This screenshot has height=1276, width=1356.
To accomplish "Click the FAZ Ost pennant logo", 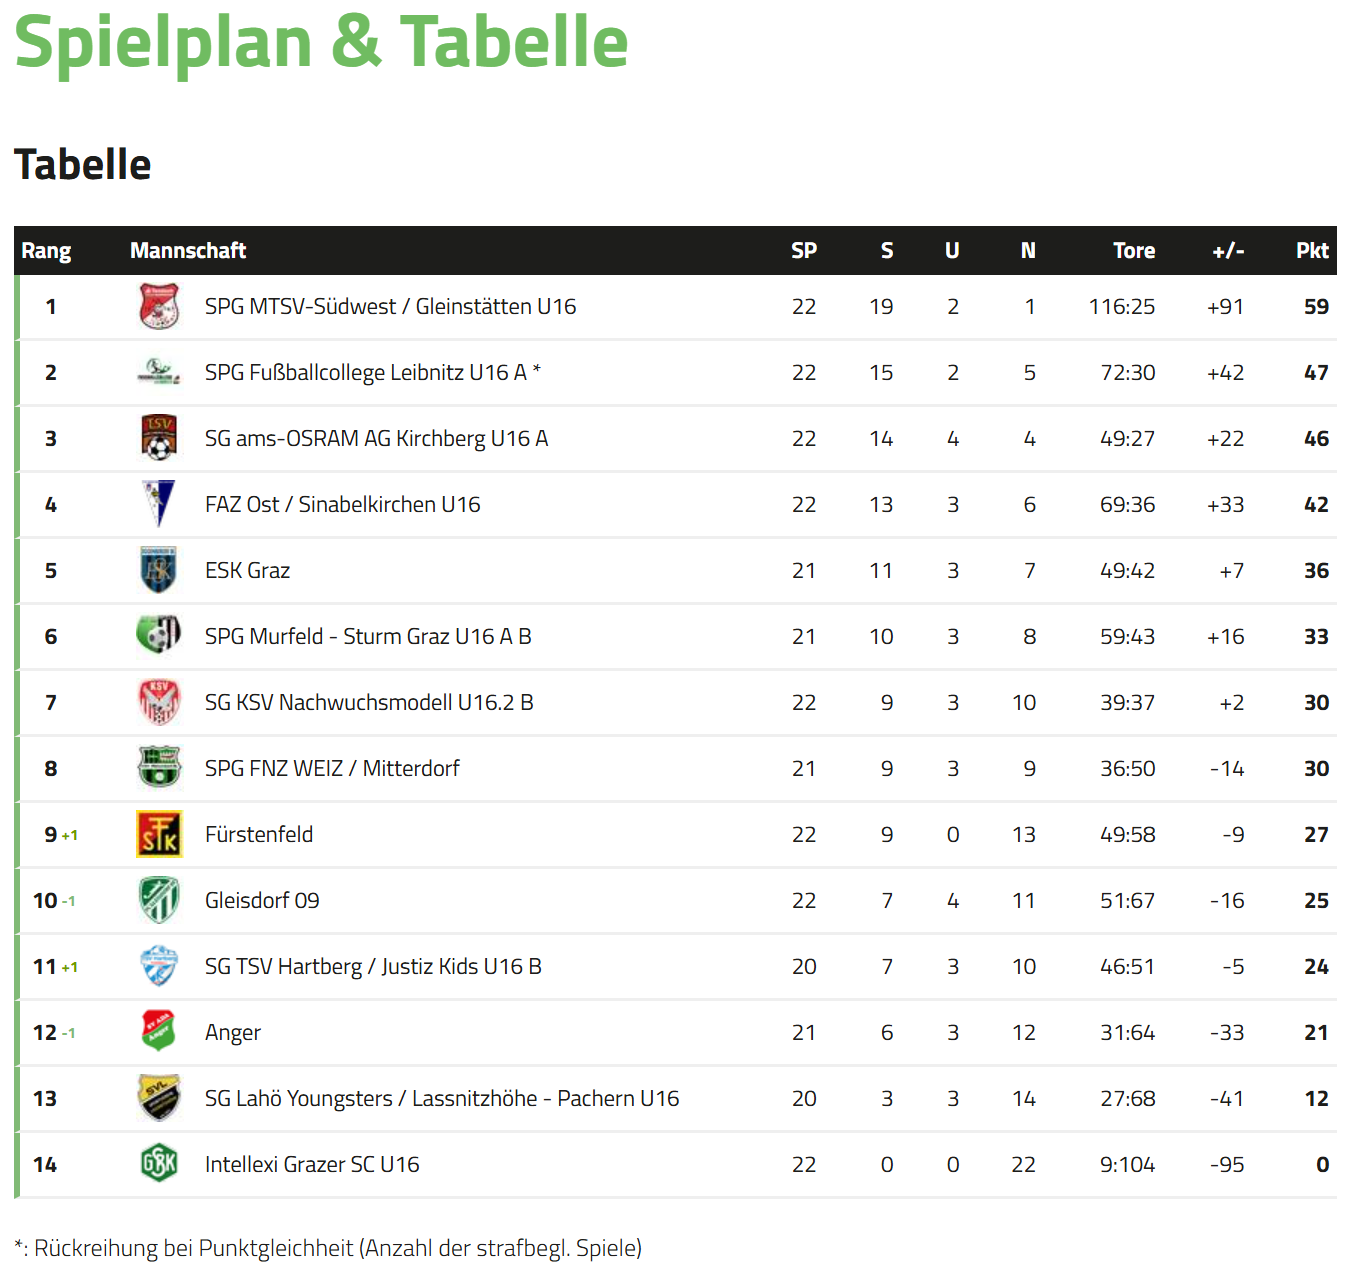I will [159, 504].
